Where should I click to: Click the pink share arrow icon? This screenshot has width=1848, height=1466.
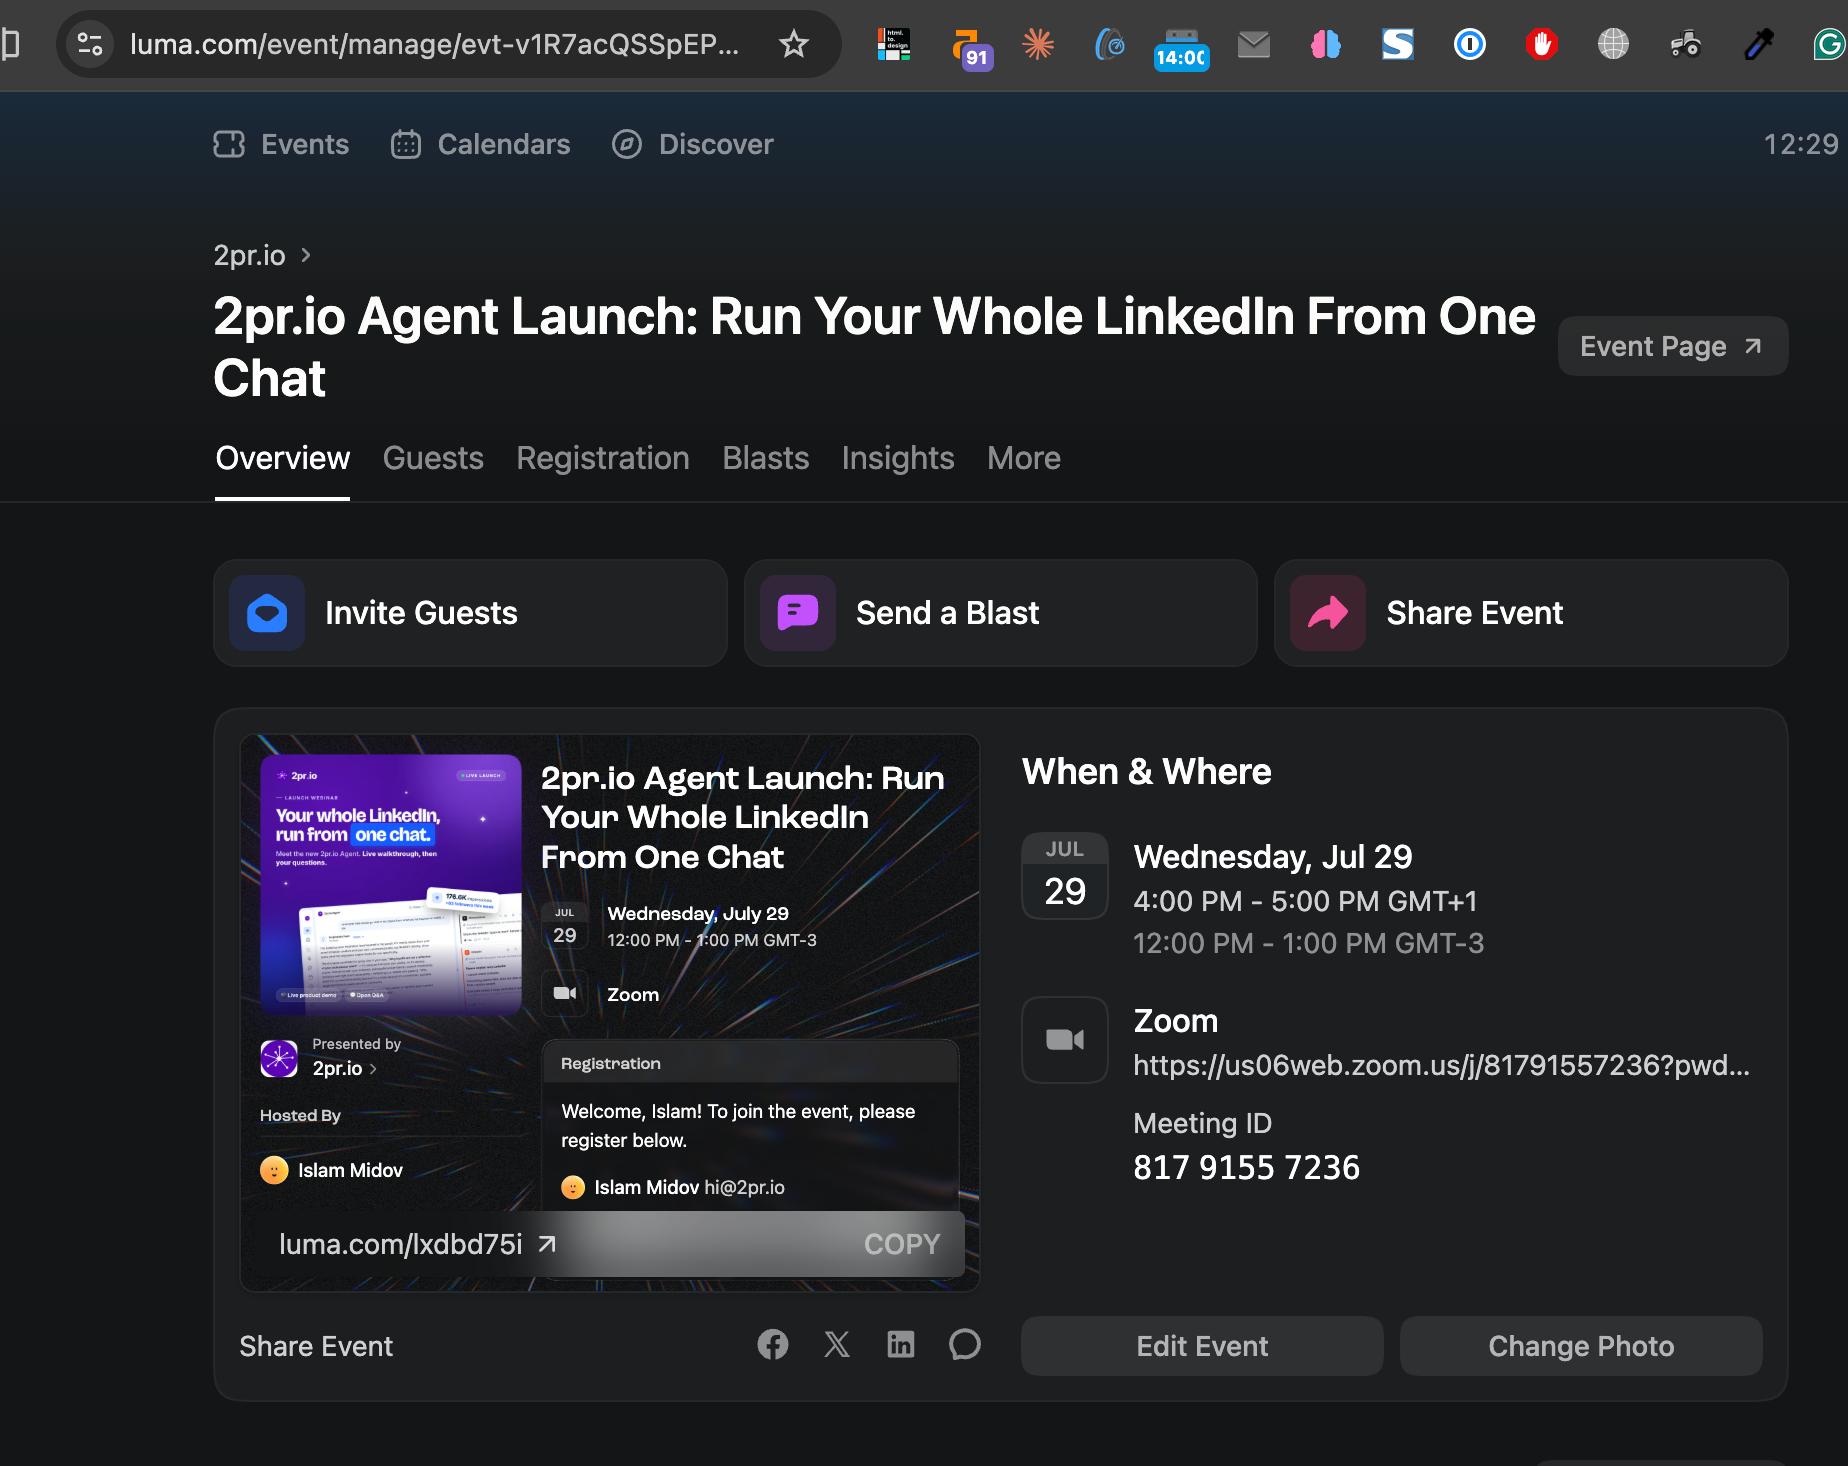[x=1328, y=613]
